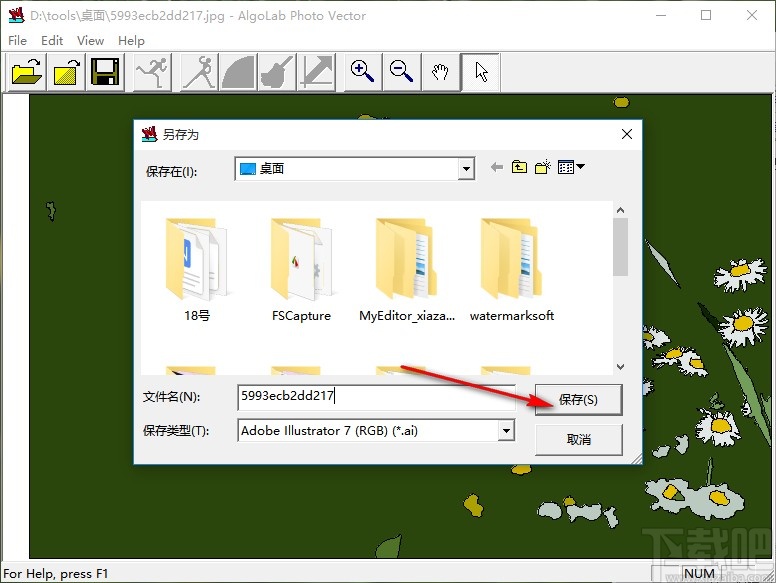
Task: Select the Zoom In magnifier tool
Action: pyautogui.click(x=362, y=72)
